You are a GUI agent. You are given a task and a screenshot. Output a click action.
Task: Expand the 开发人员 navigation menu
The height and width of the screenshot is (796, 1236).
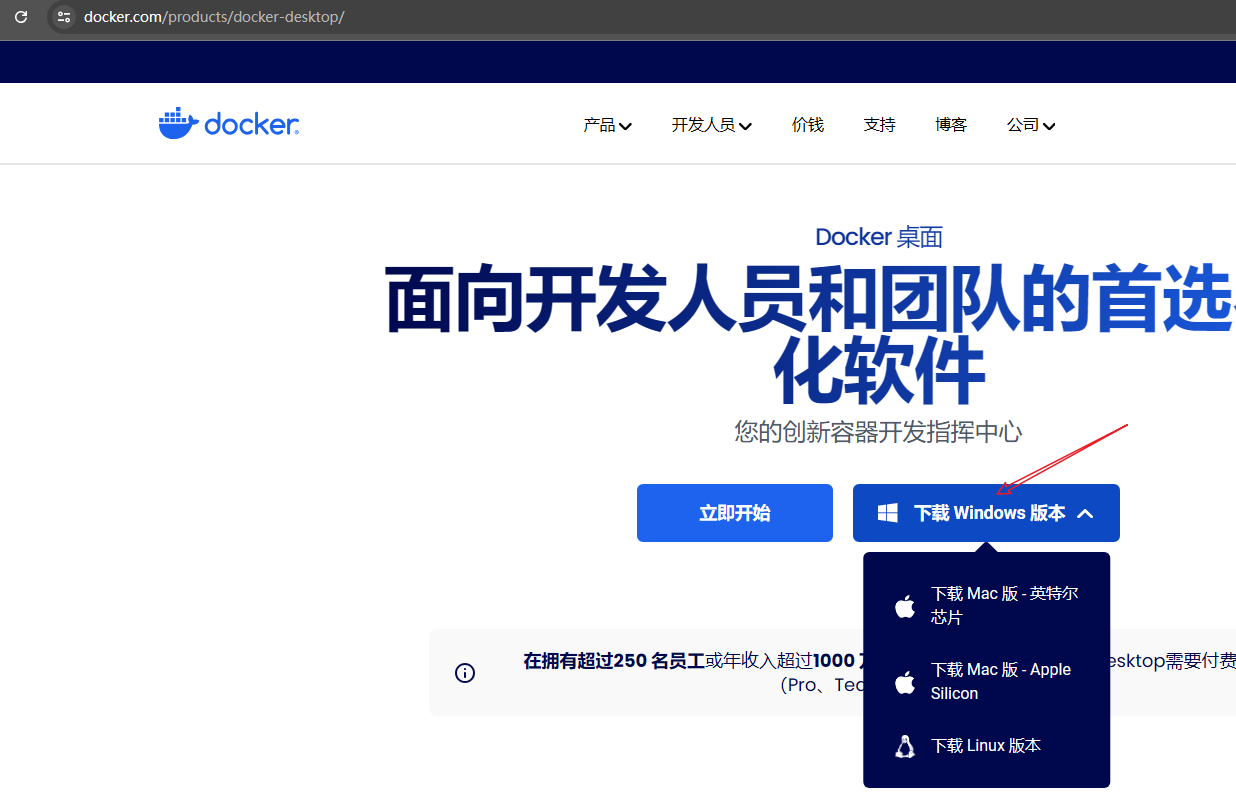pyautogui.click(x=711, y=125)
